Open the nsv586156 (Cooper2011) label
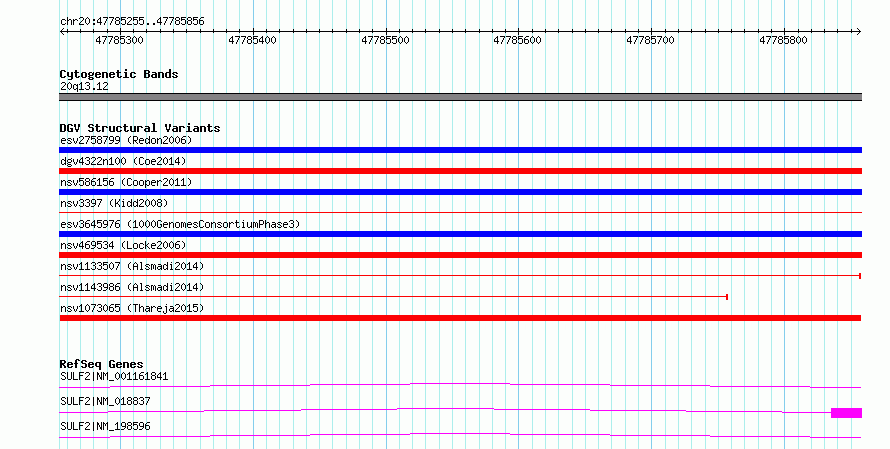This screenshot has width=890, height=449. click(126, 182)
